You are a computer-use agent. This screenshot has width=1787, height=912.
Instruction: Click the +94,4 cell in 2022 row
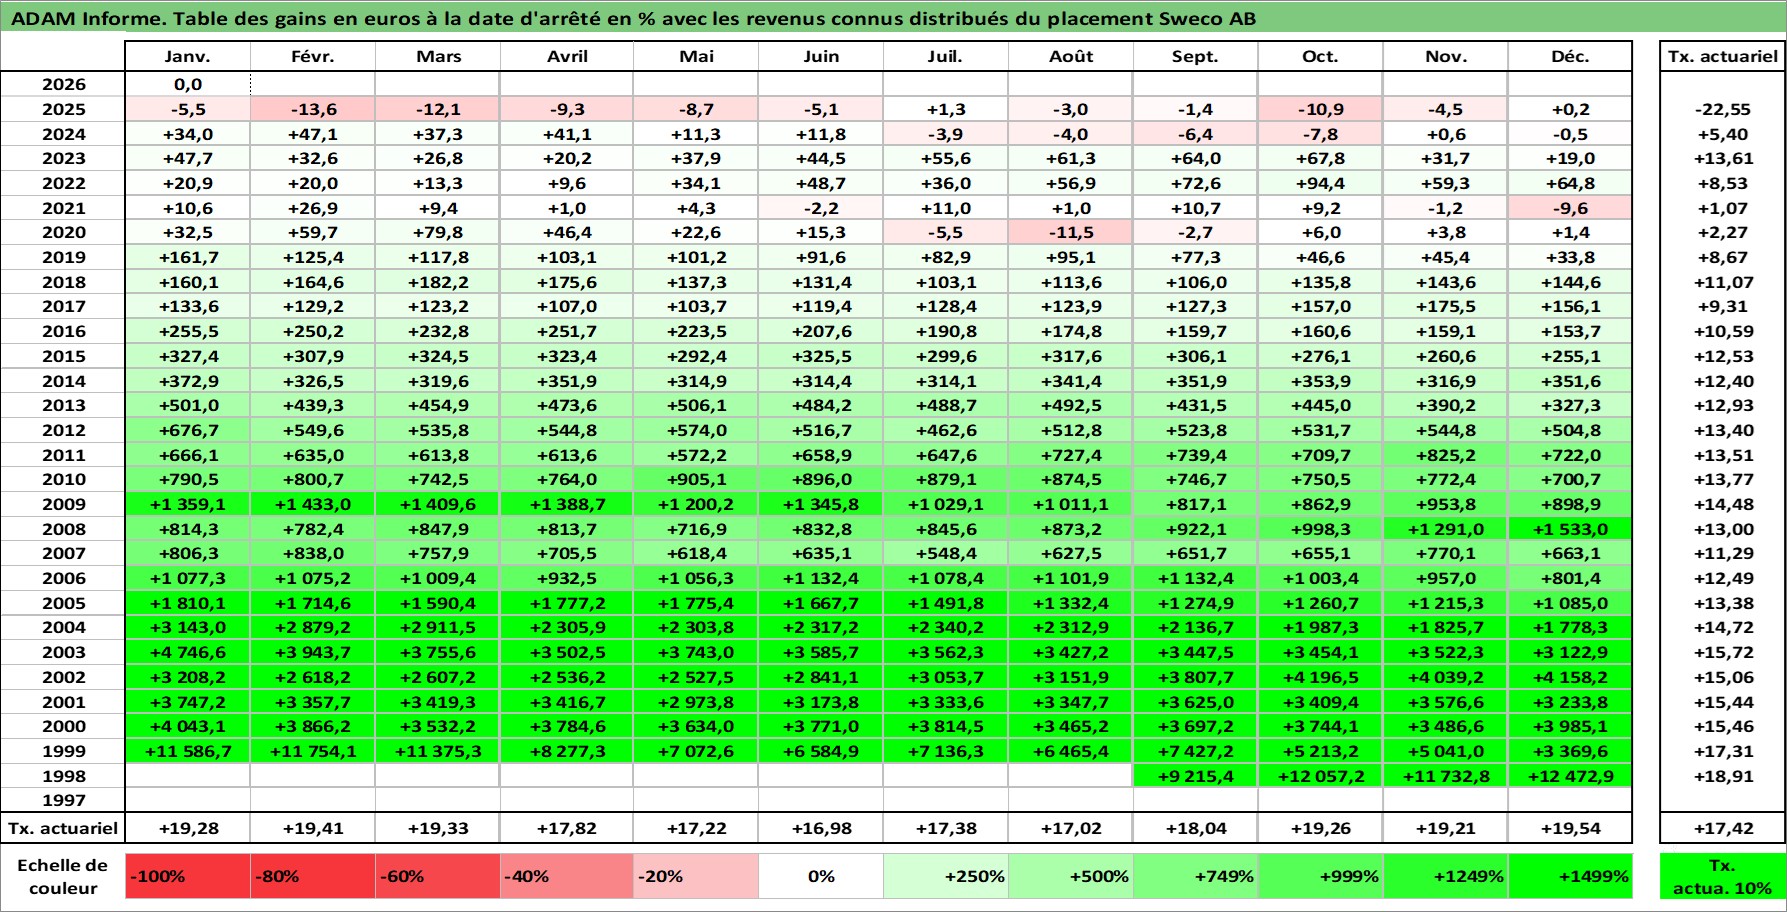[1320, 183]
